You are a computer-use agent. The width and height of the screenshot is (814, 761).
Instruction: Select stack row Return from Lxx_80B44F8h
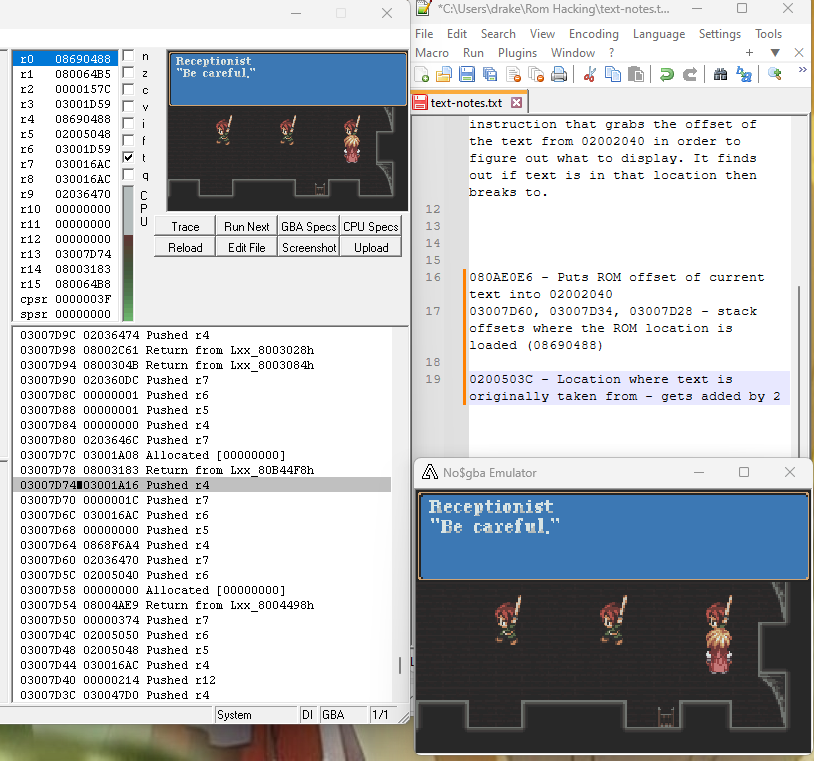[202, 470]
